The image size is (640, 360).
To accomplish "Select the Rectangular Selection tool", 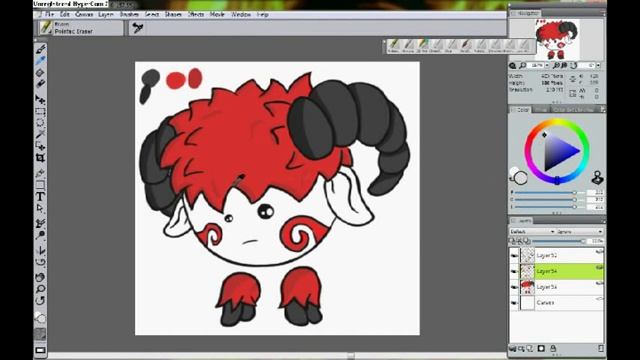I will (40, 111).
